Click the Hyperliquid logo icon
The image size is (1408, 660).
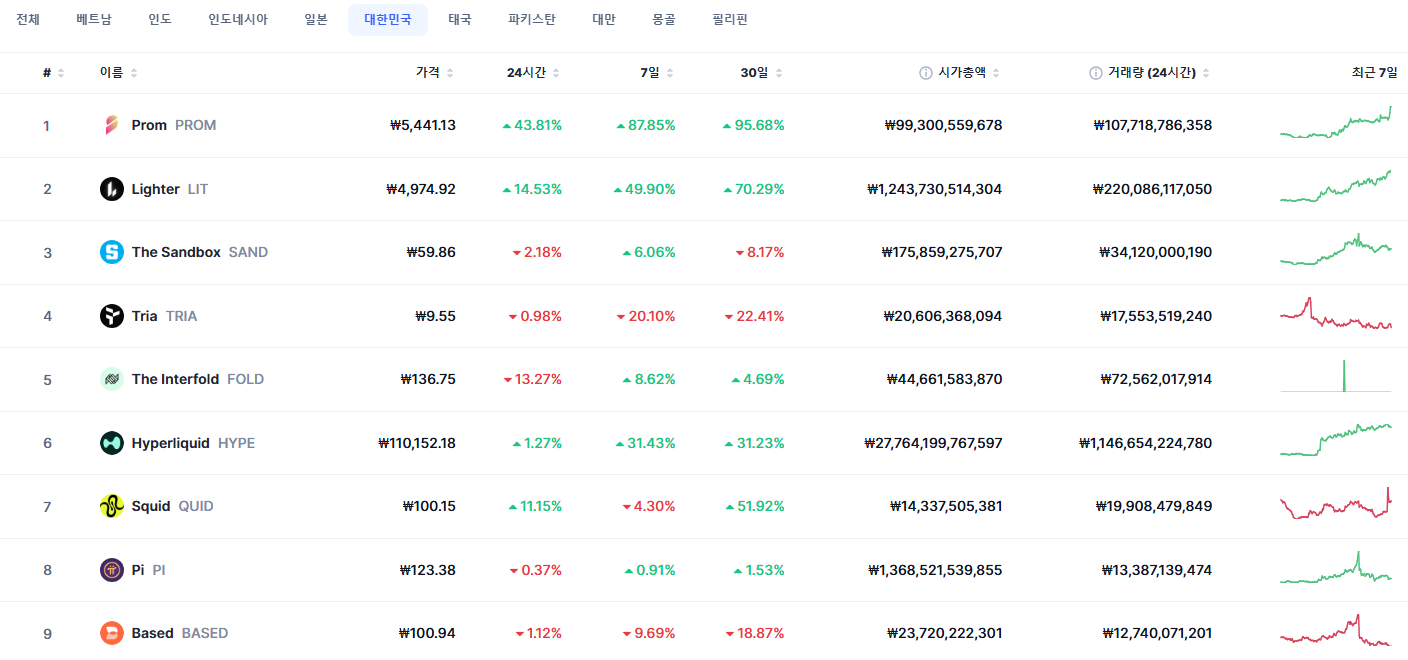[x=111, y=443]
